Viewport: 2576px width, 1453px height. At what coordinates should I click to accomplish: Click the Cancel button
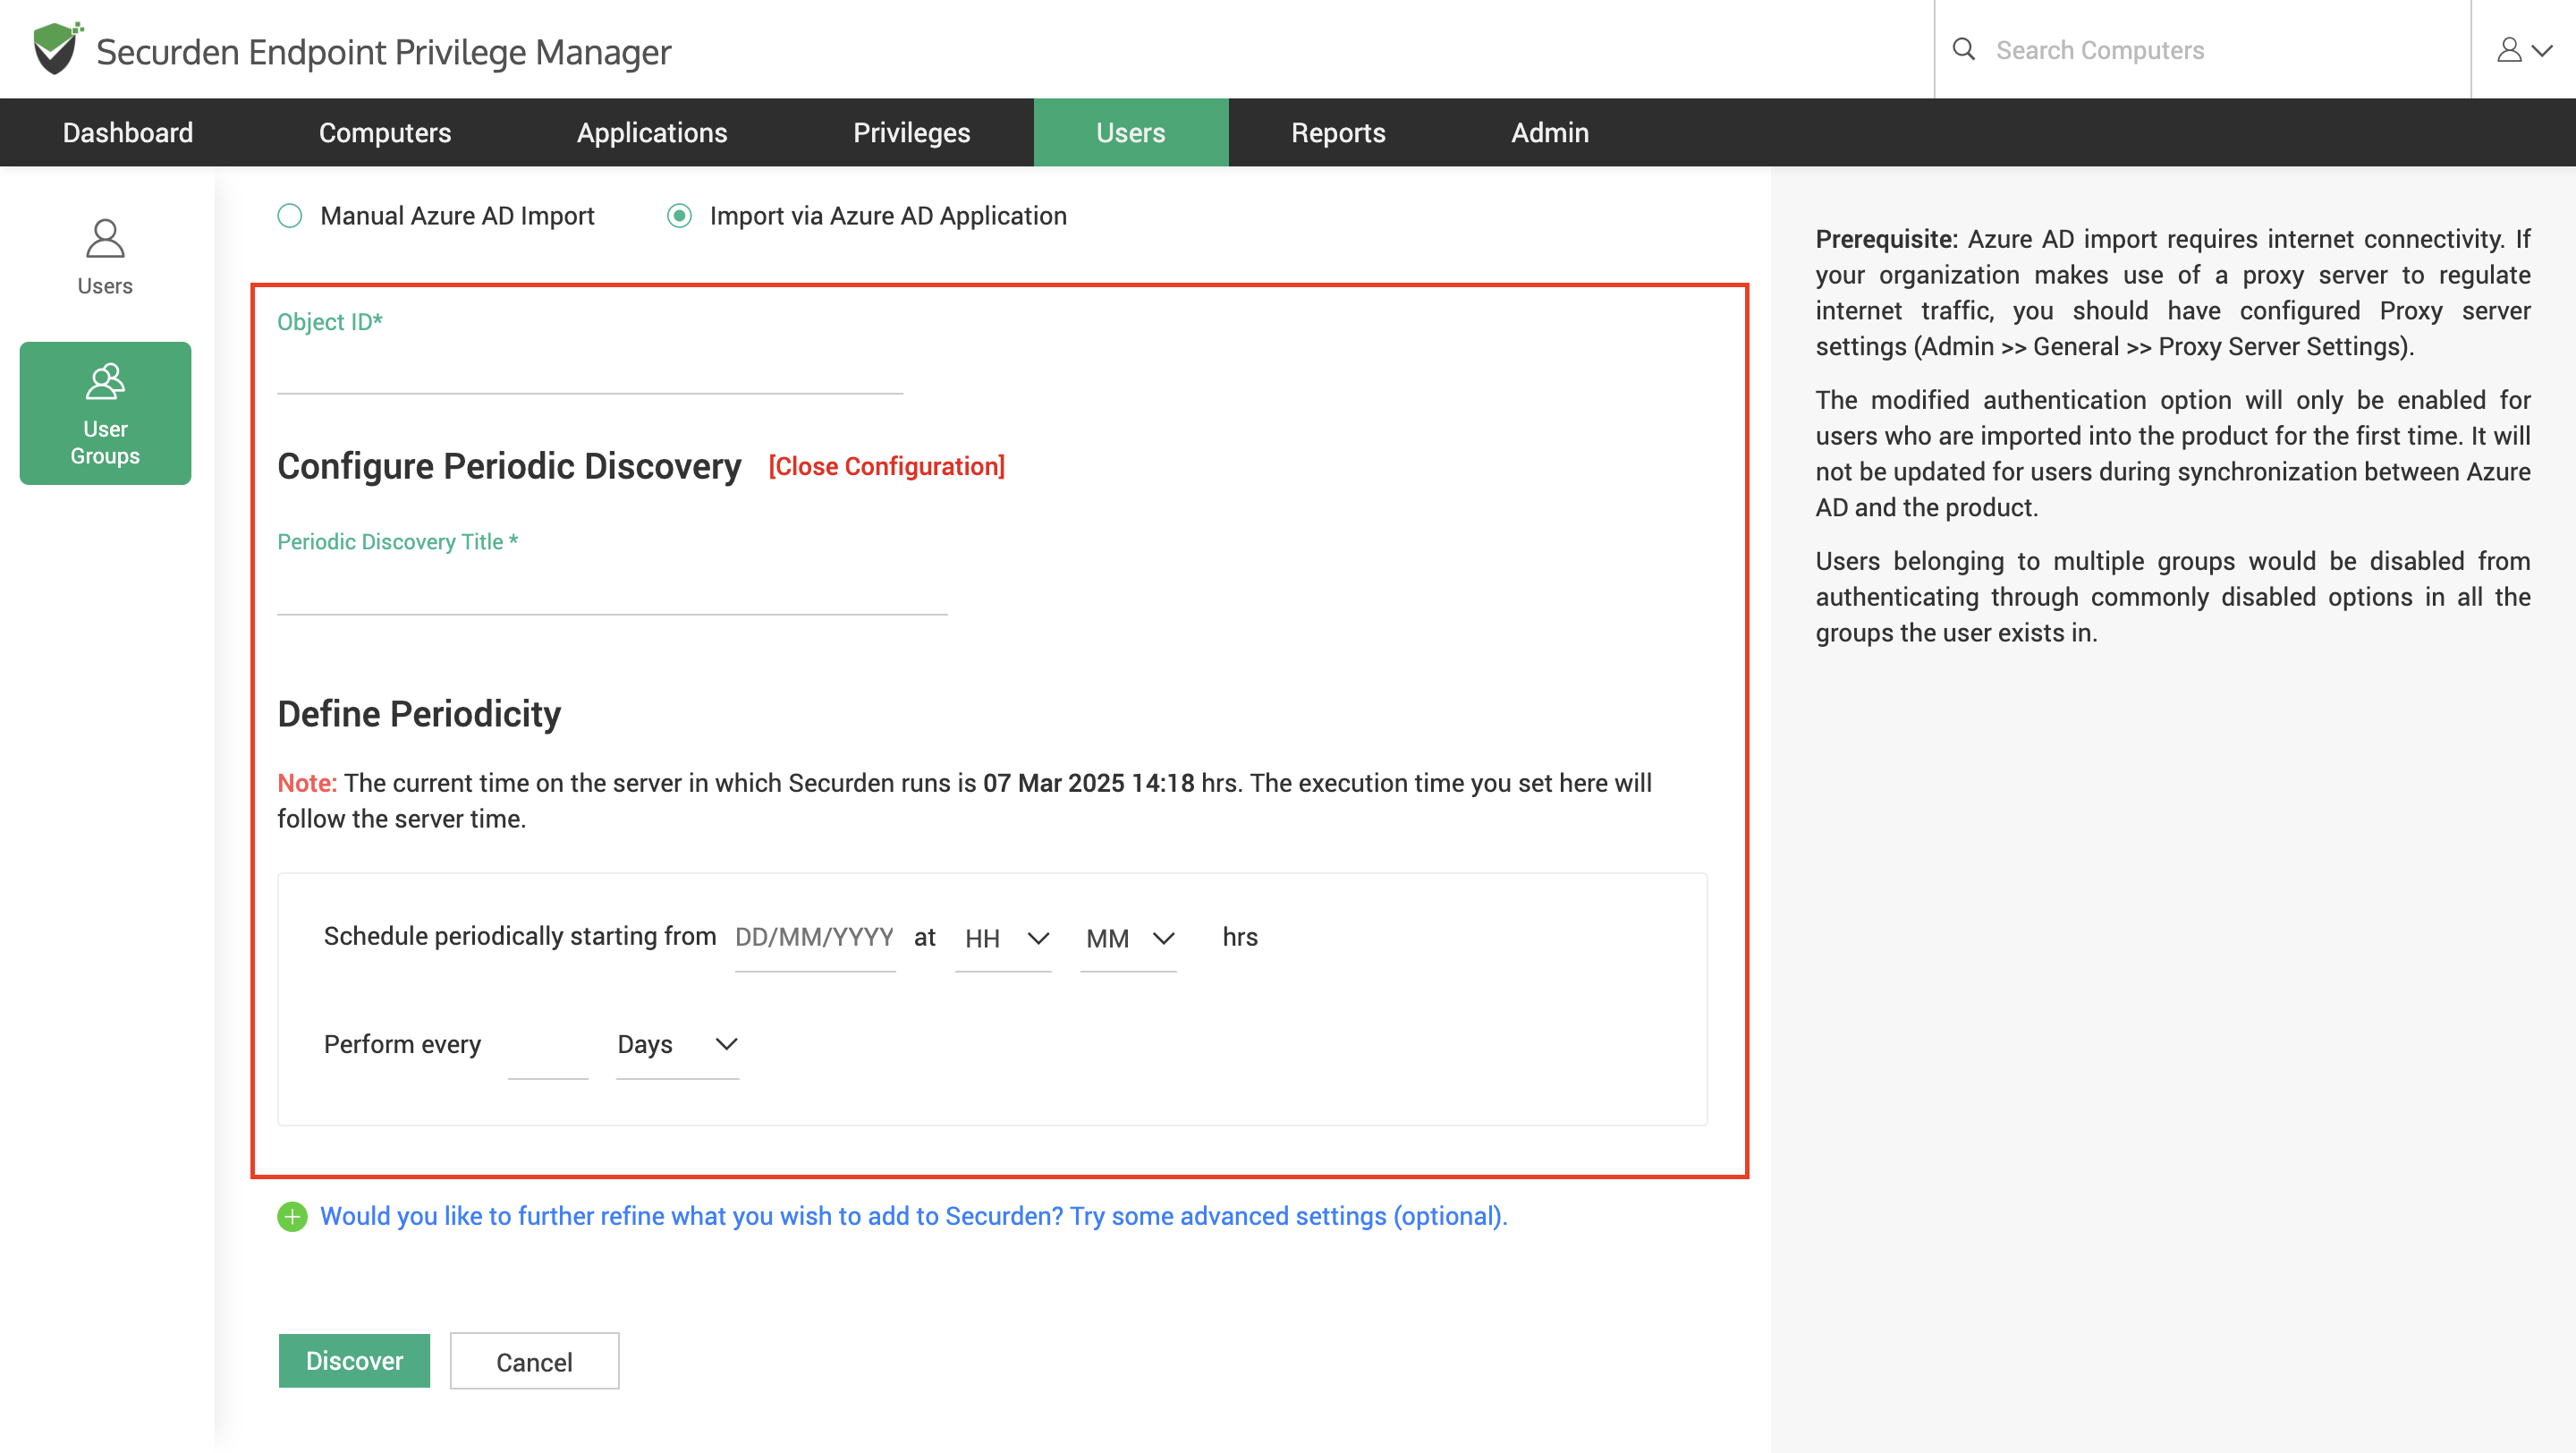534,1361
